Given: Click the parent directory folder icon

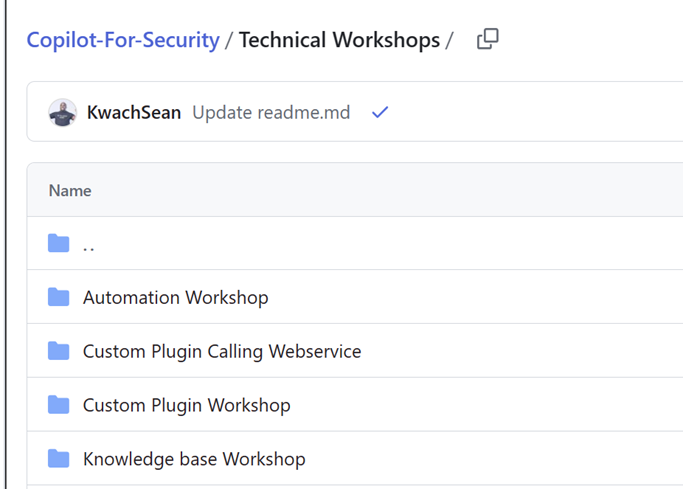Looking at the screenshot, I should 59,244.
